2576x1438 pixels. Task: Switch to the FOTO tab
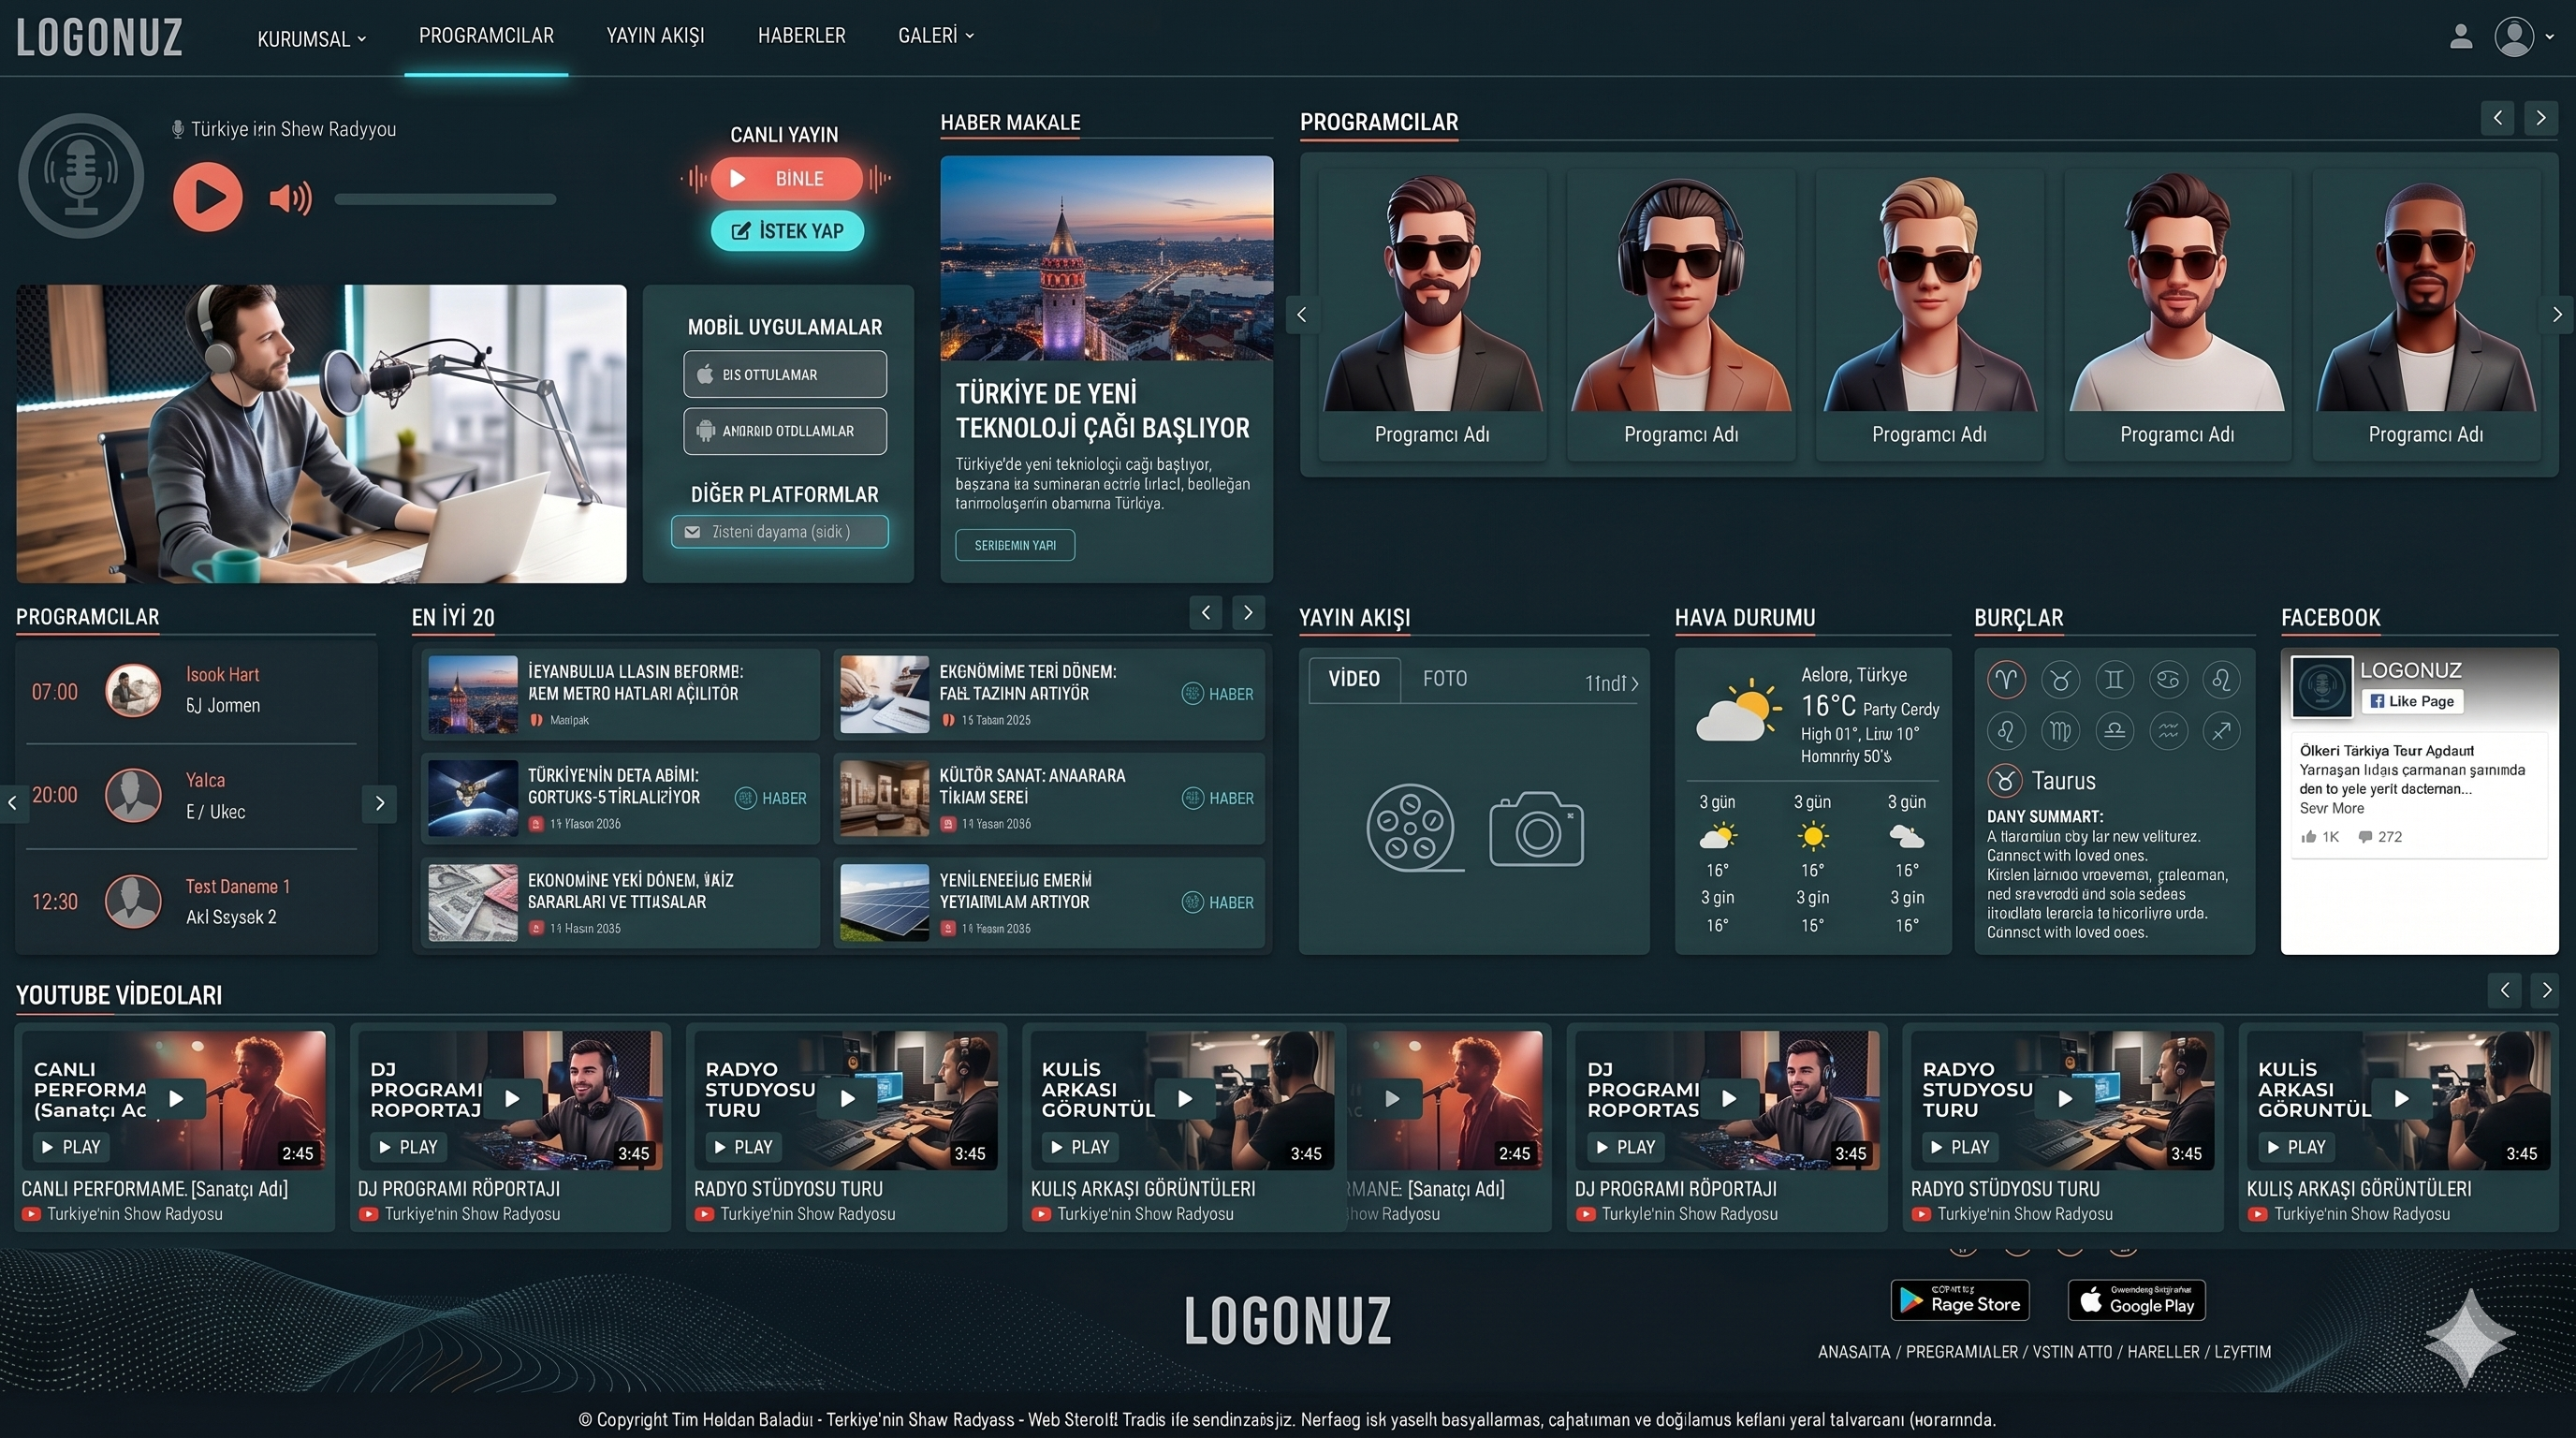coord(1445,679)
